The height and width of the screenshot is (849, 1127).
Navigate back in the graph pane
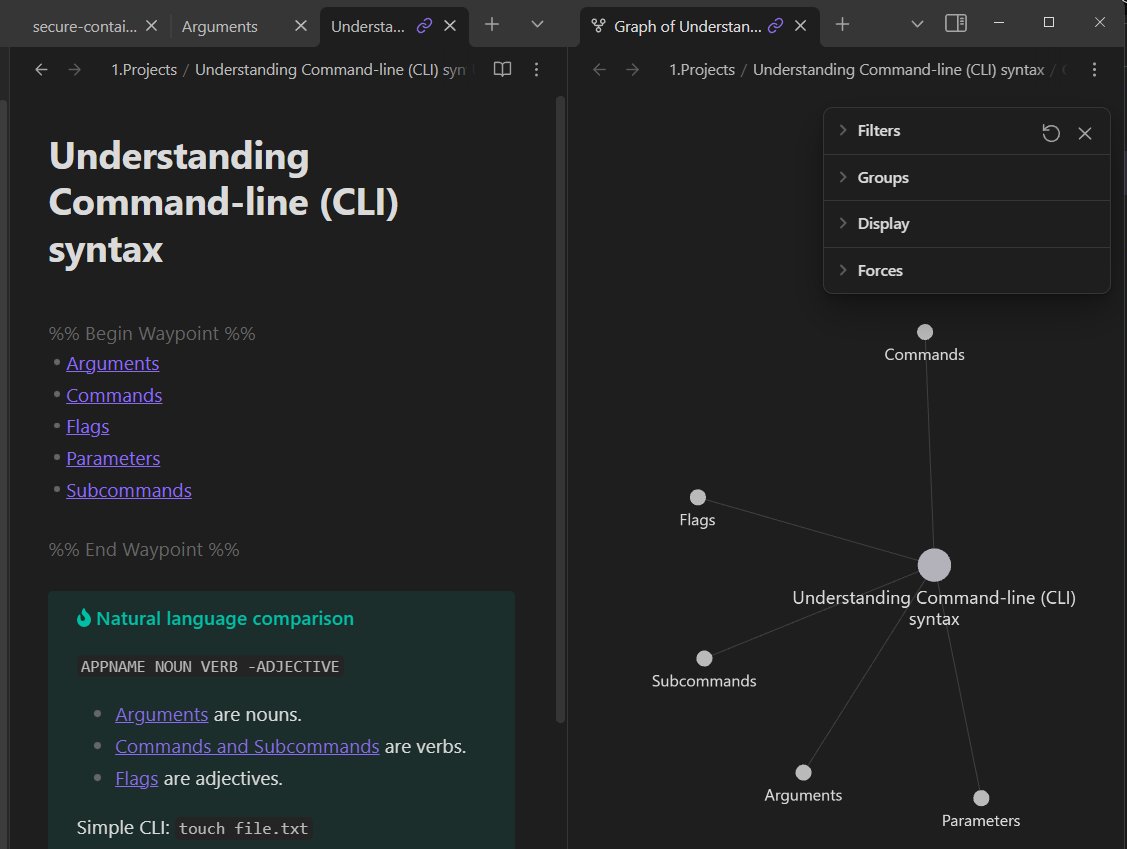[599, 70]
